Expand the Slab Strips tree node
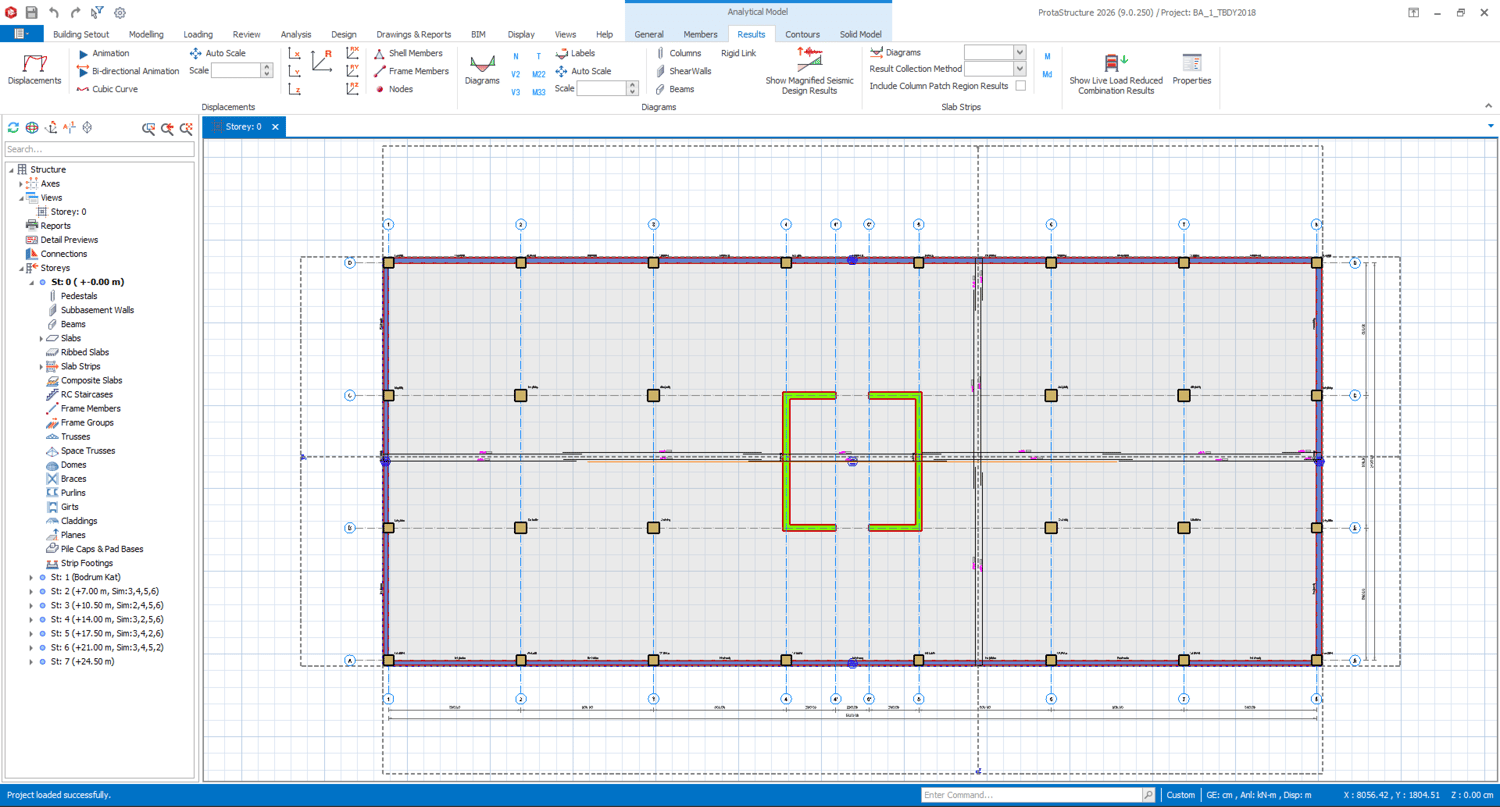The image size is (1500, 807). pos(41,366)
